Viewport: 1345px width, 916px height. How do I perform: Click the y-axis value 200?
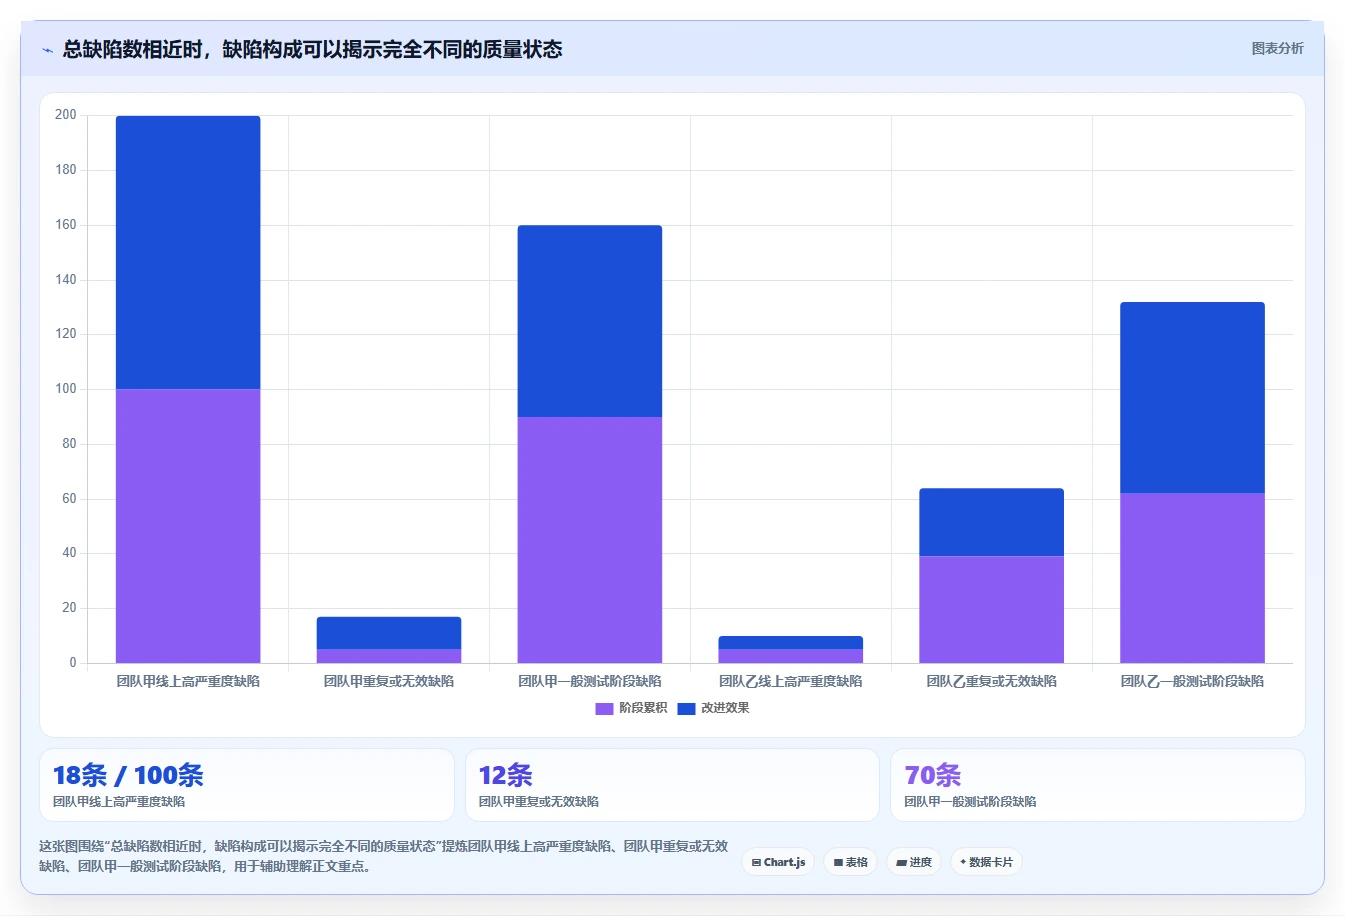pyautogui.click(x=66, y=115)
